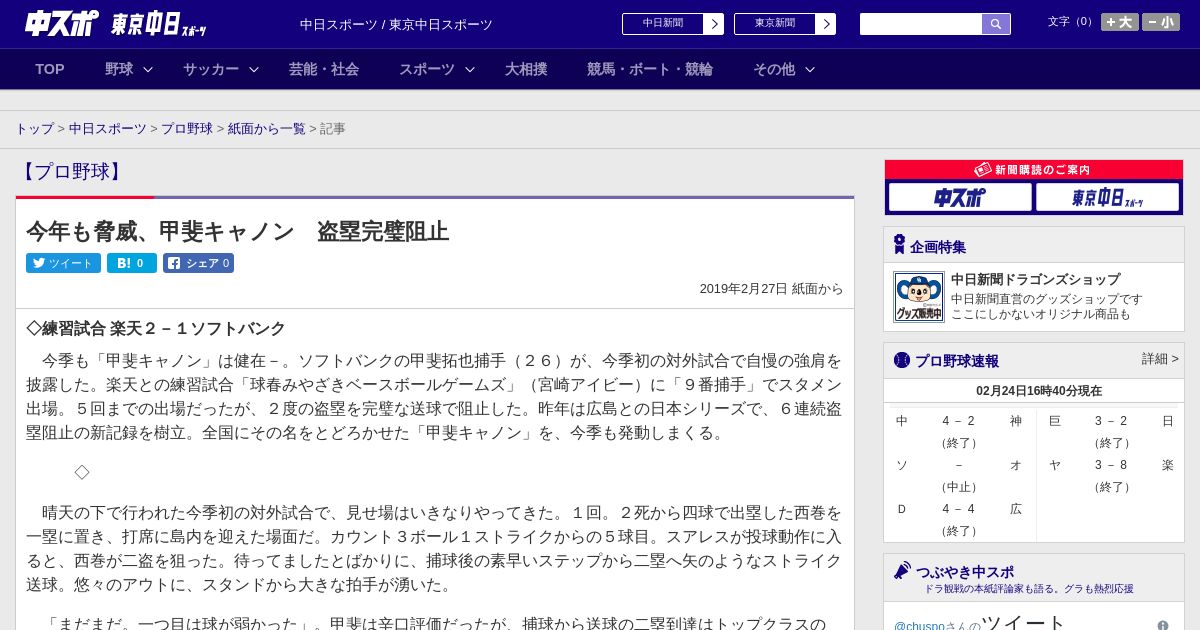Click the プロ野球 breadcrumb link
This screenshot has height=630, width=1200.
pyautogui.click(x=187, y=129)
